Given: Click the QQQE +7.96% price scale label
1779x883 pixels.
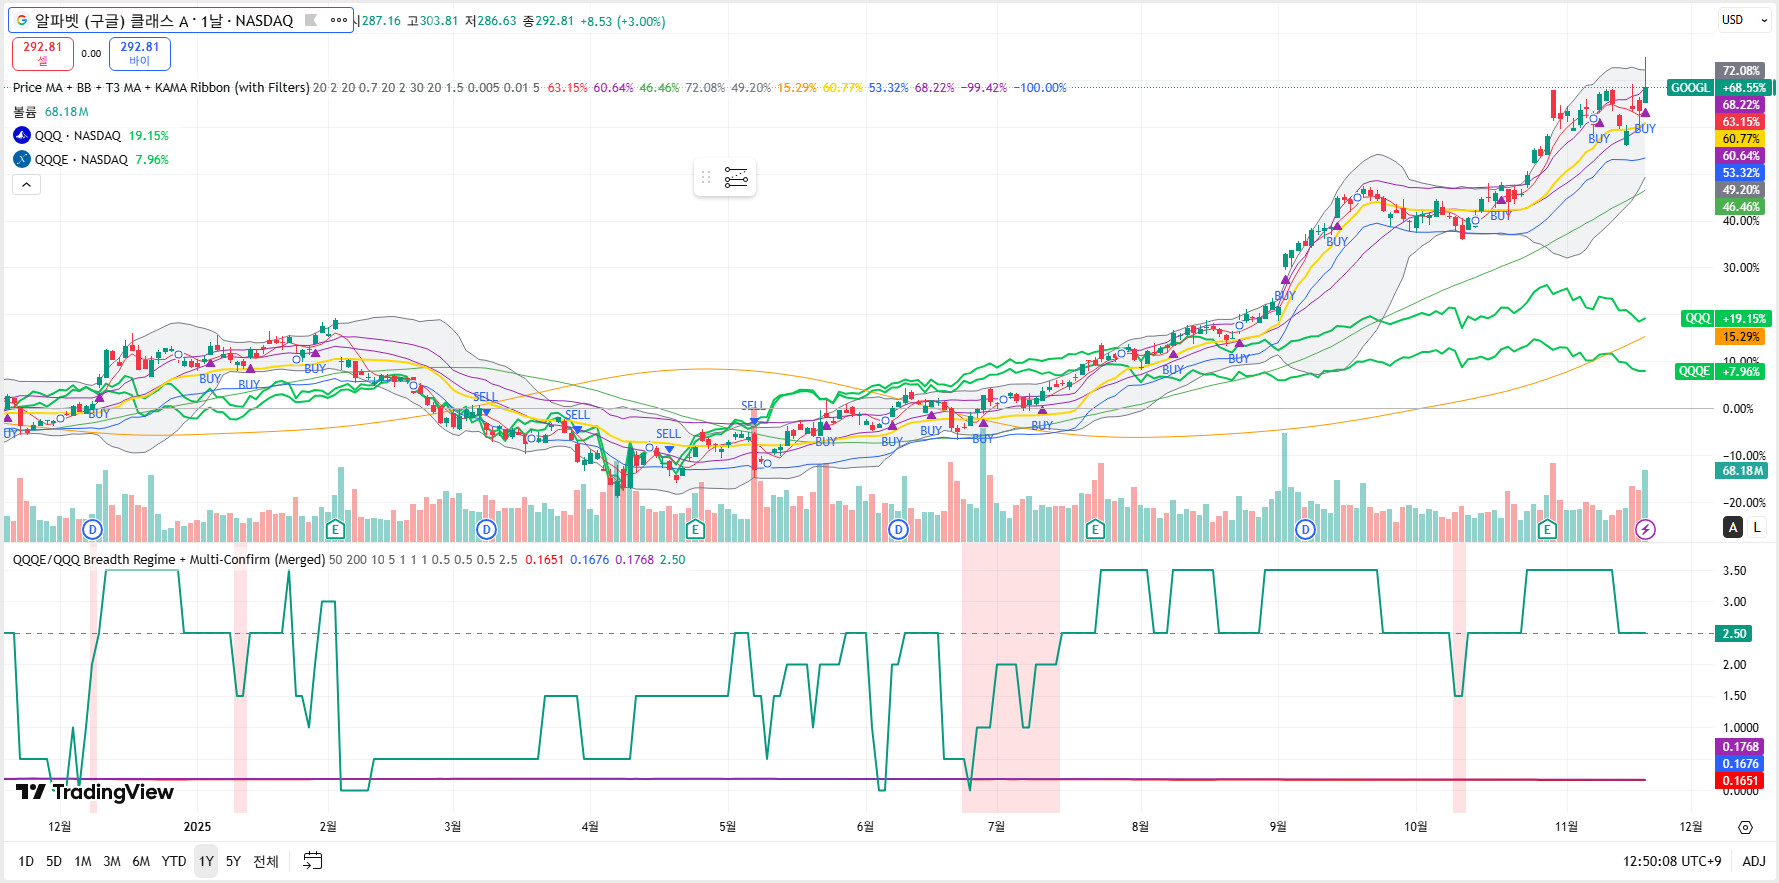Looking at the screenshot, I should click(x=1722, y=371).
